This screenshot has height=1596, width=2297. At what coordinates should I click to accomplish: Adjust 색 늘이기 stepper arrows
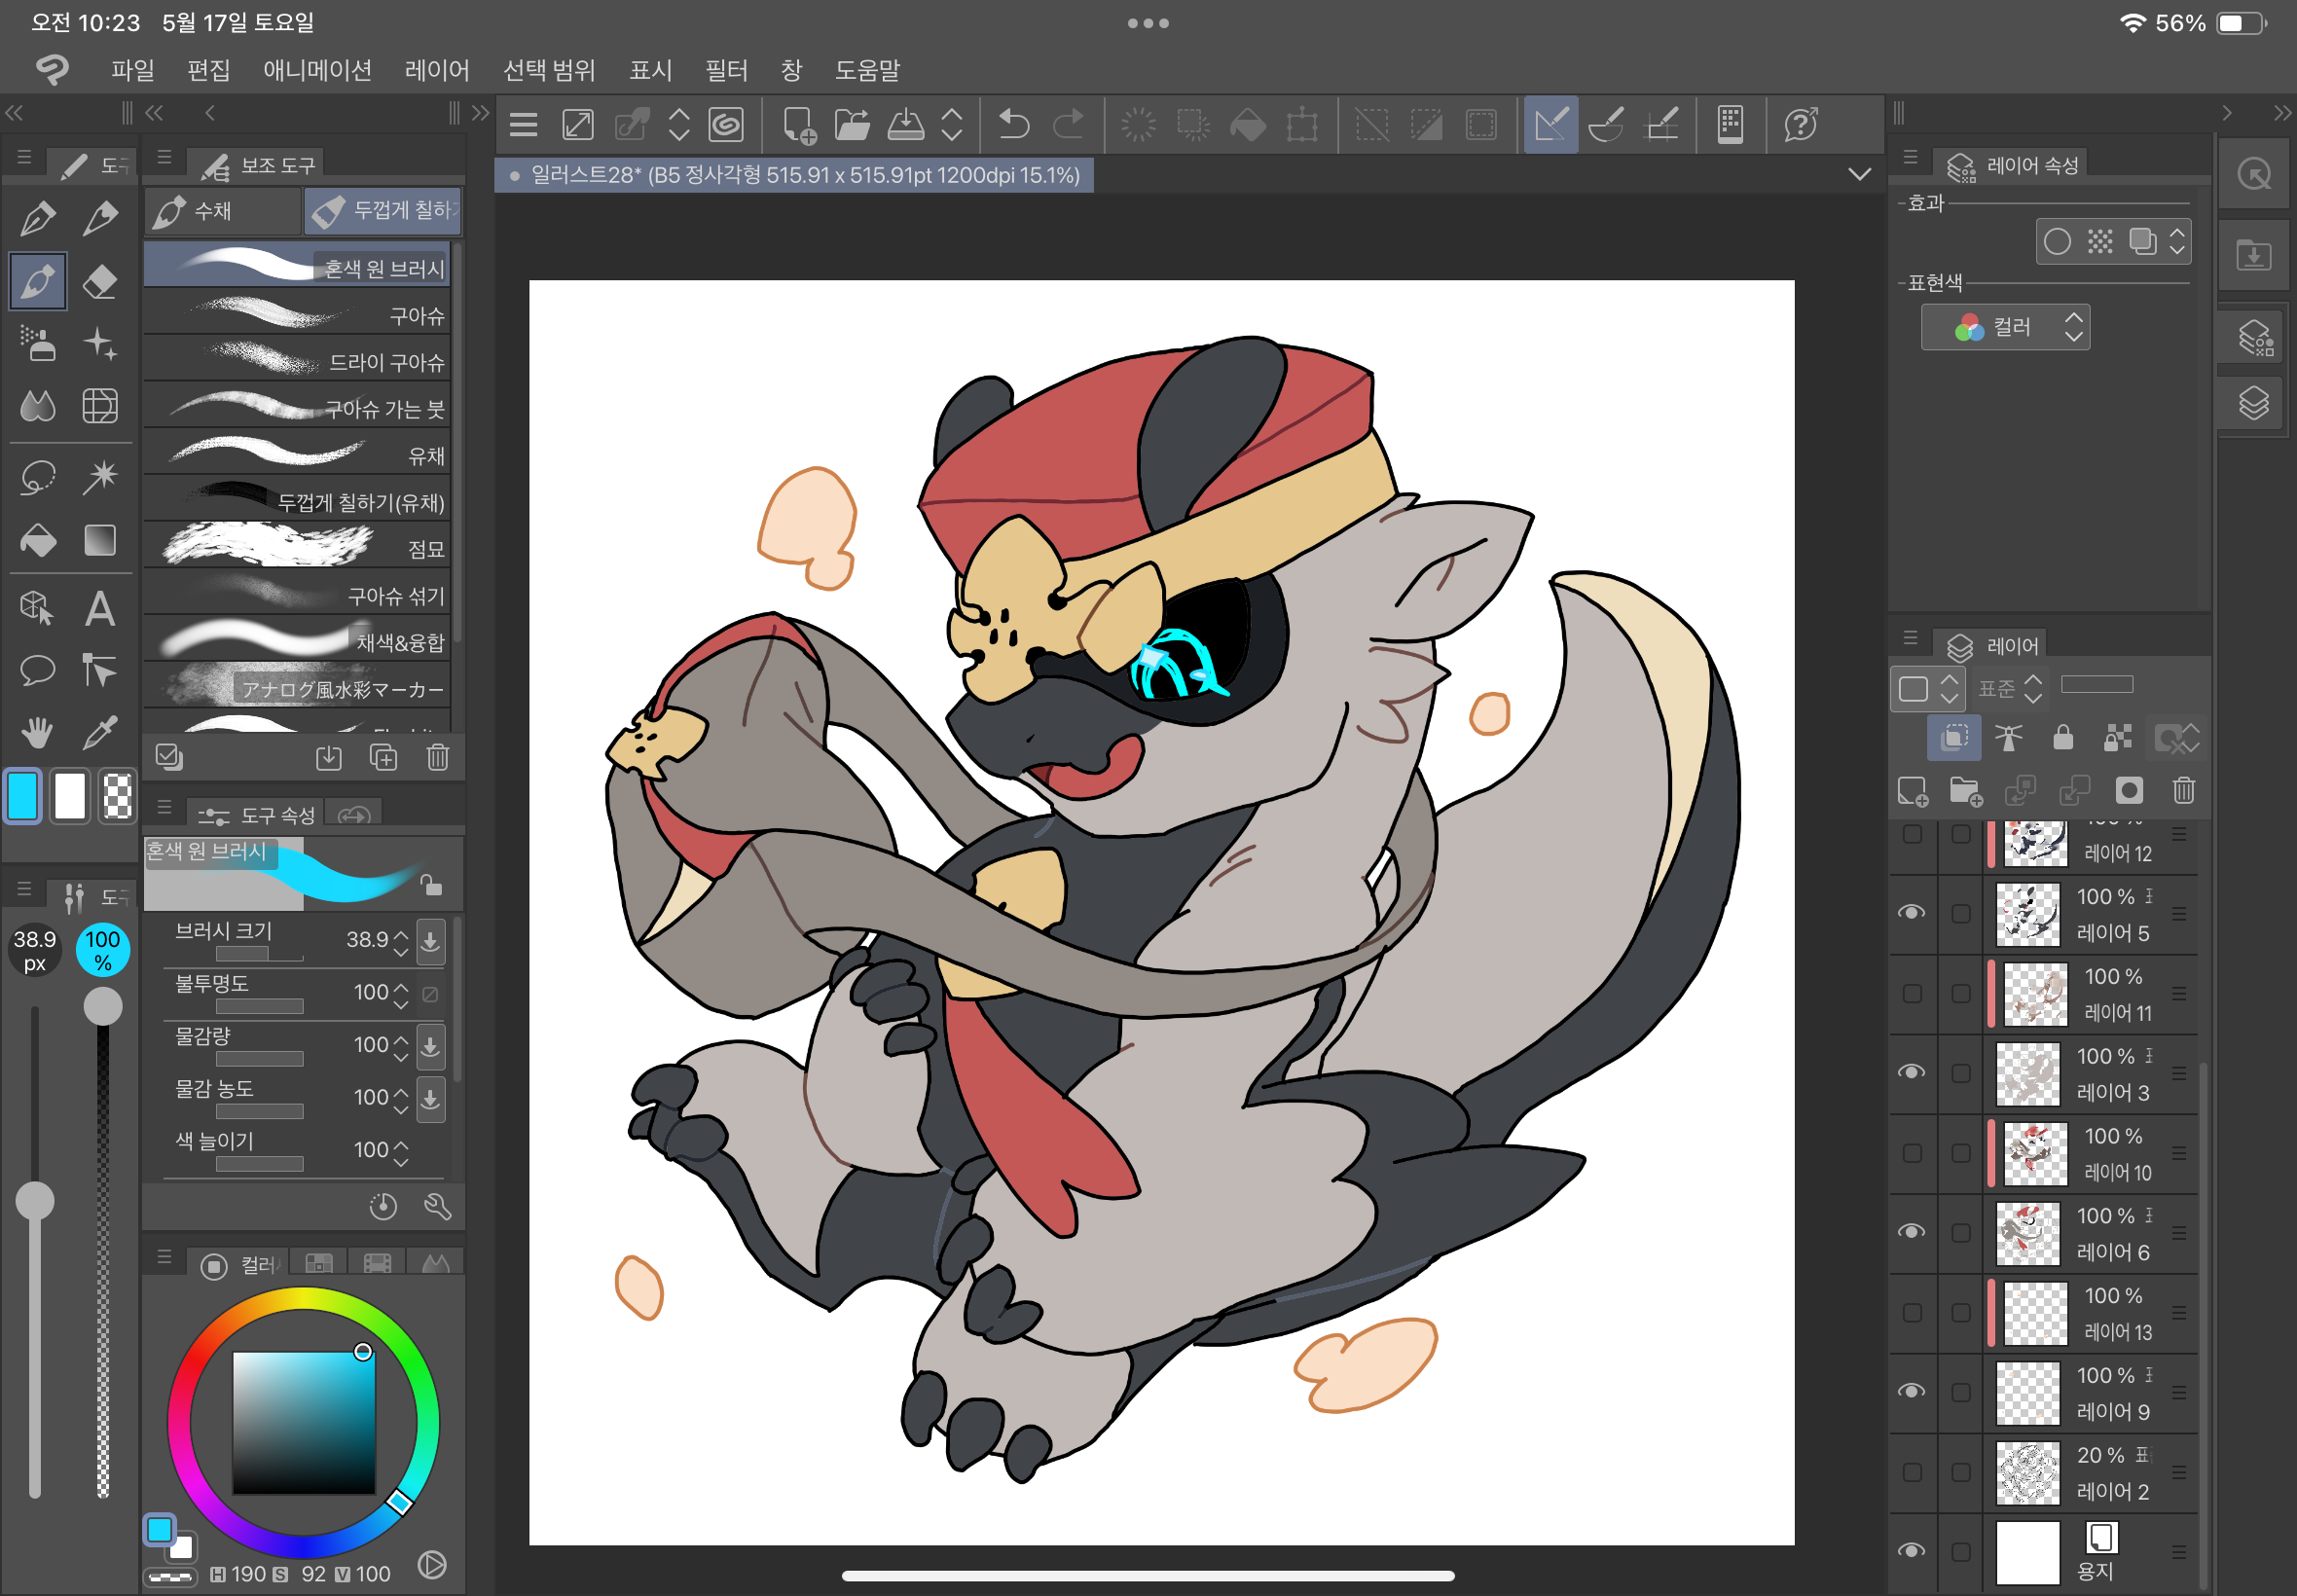coord(401,1152)
